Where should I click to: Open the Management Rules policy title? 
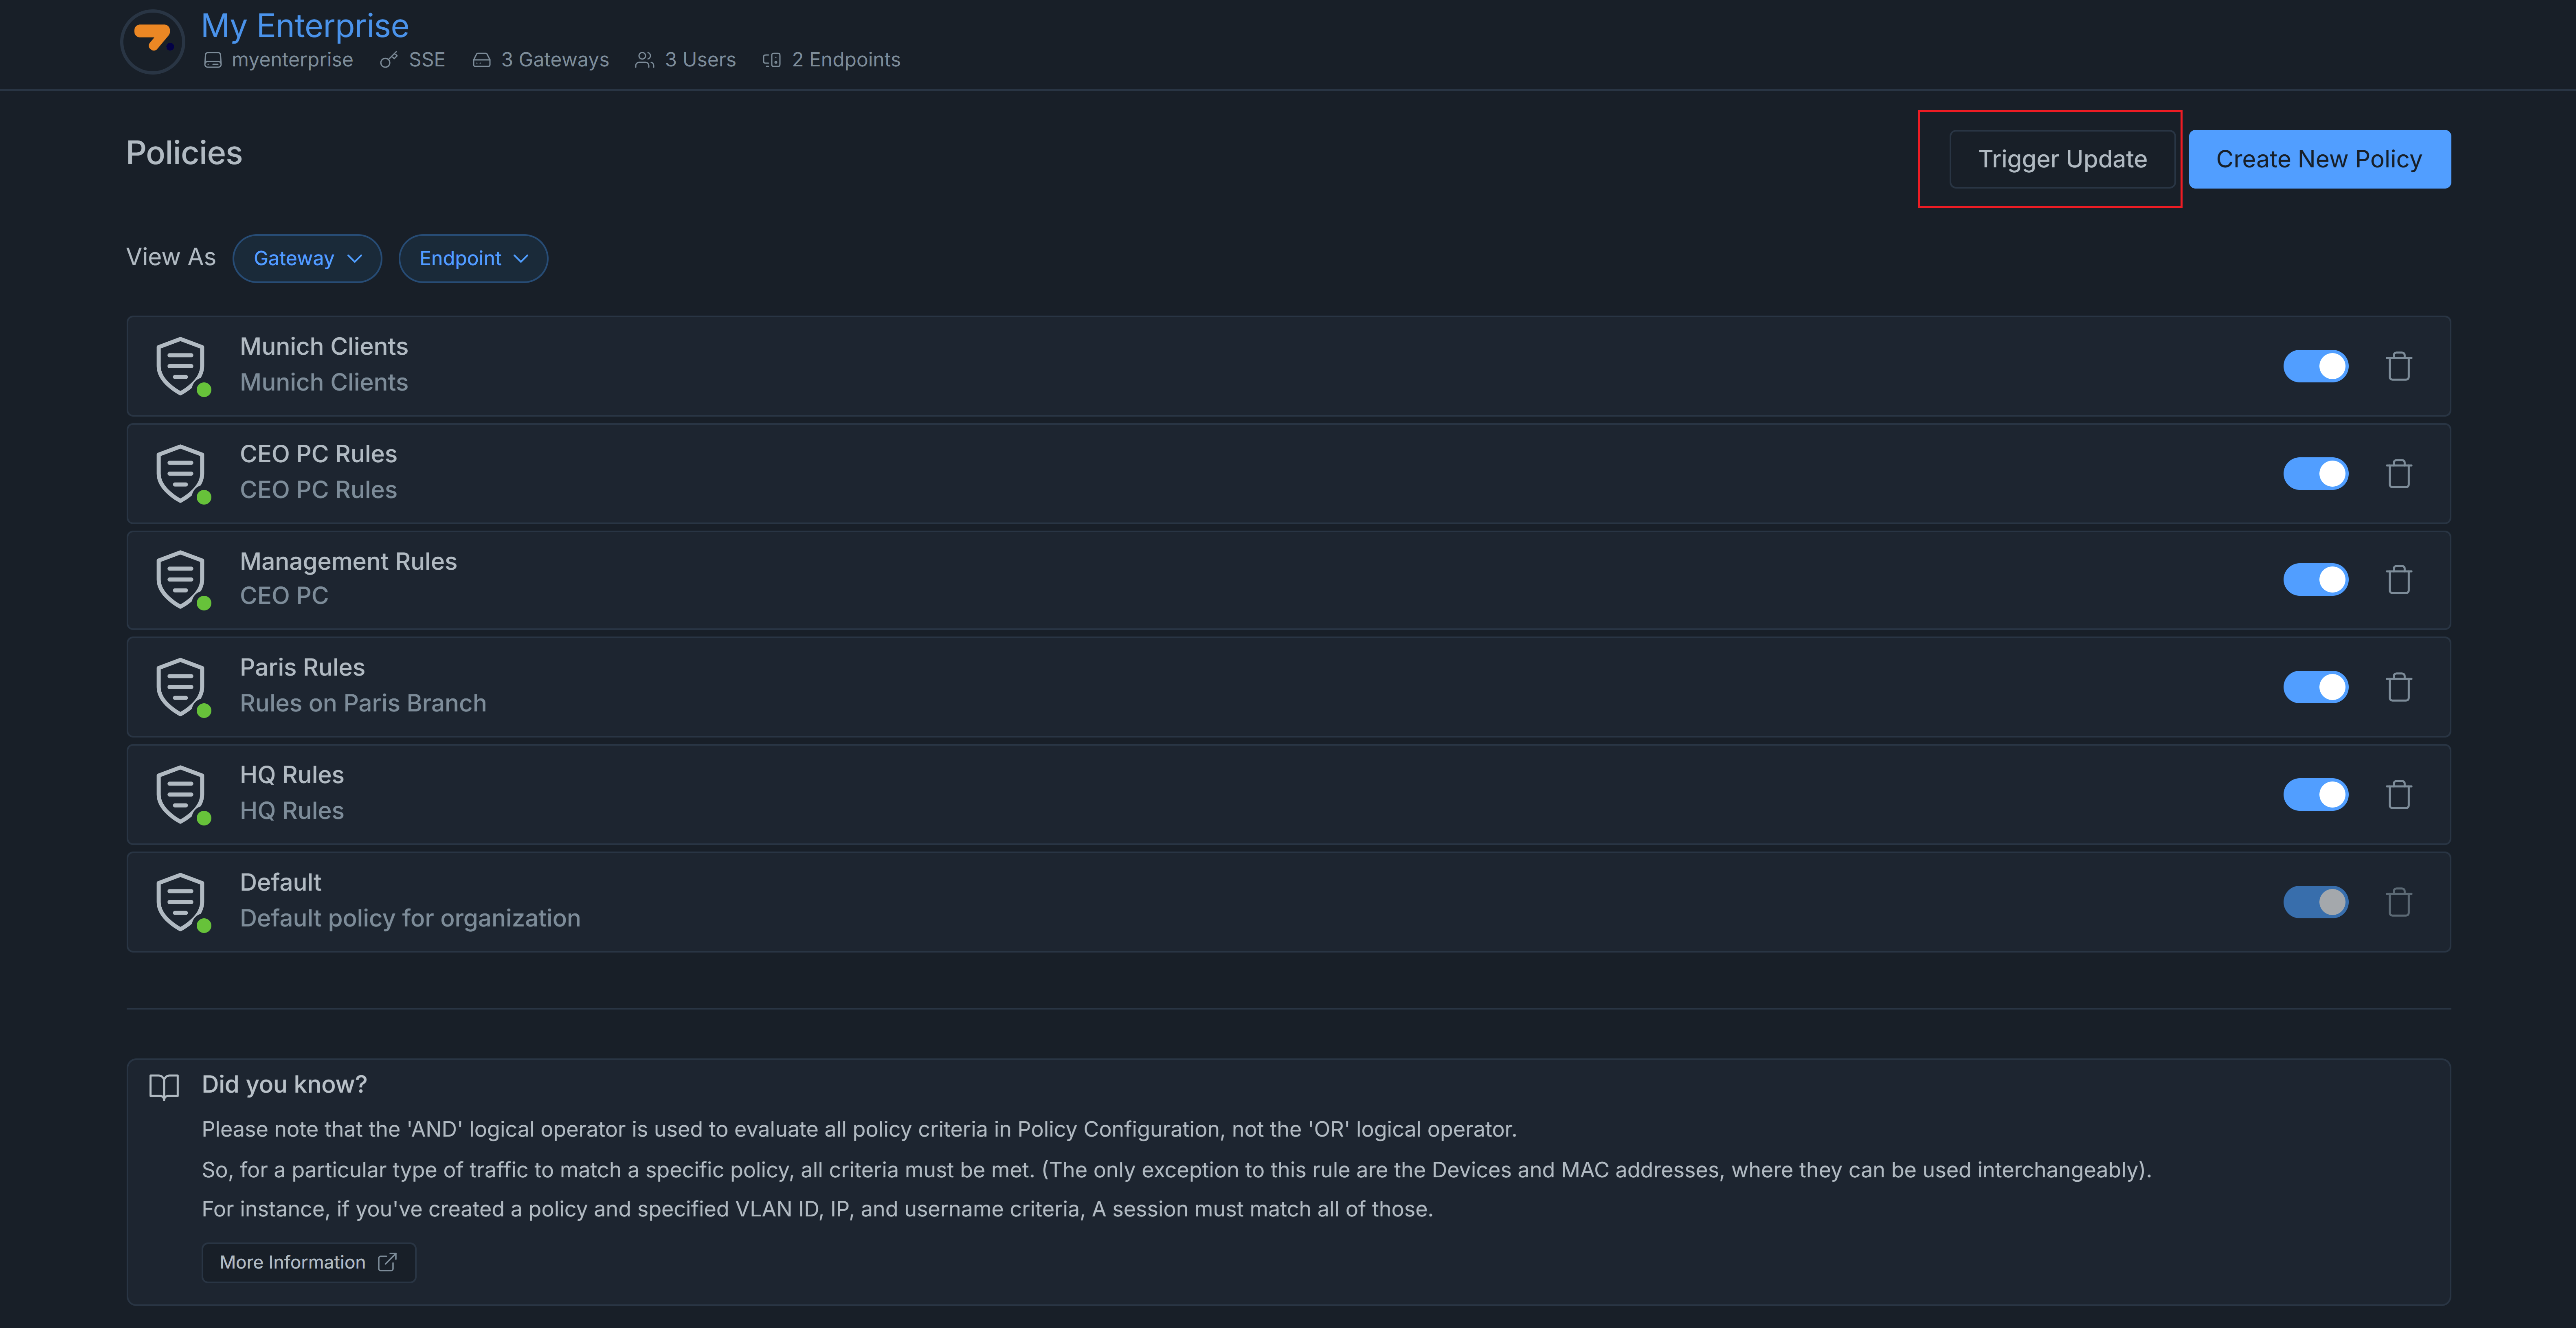pyautogui.click(x=348, y=561)
